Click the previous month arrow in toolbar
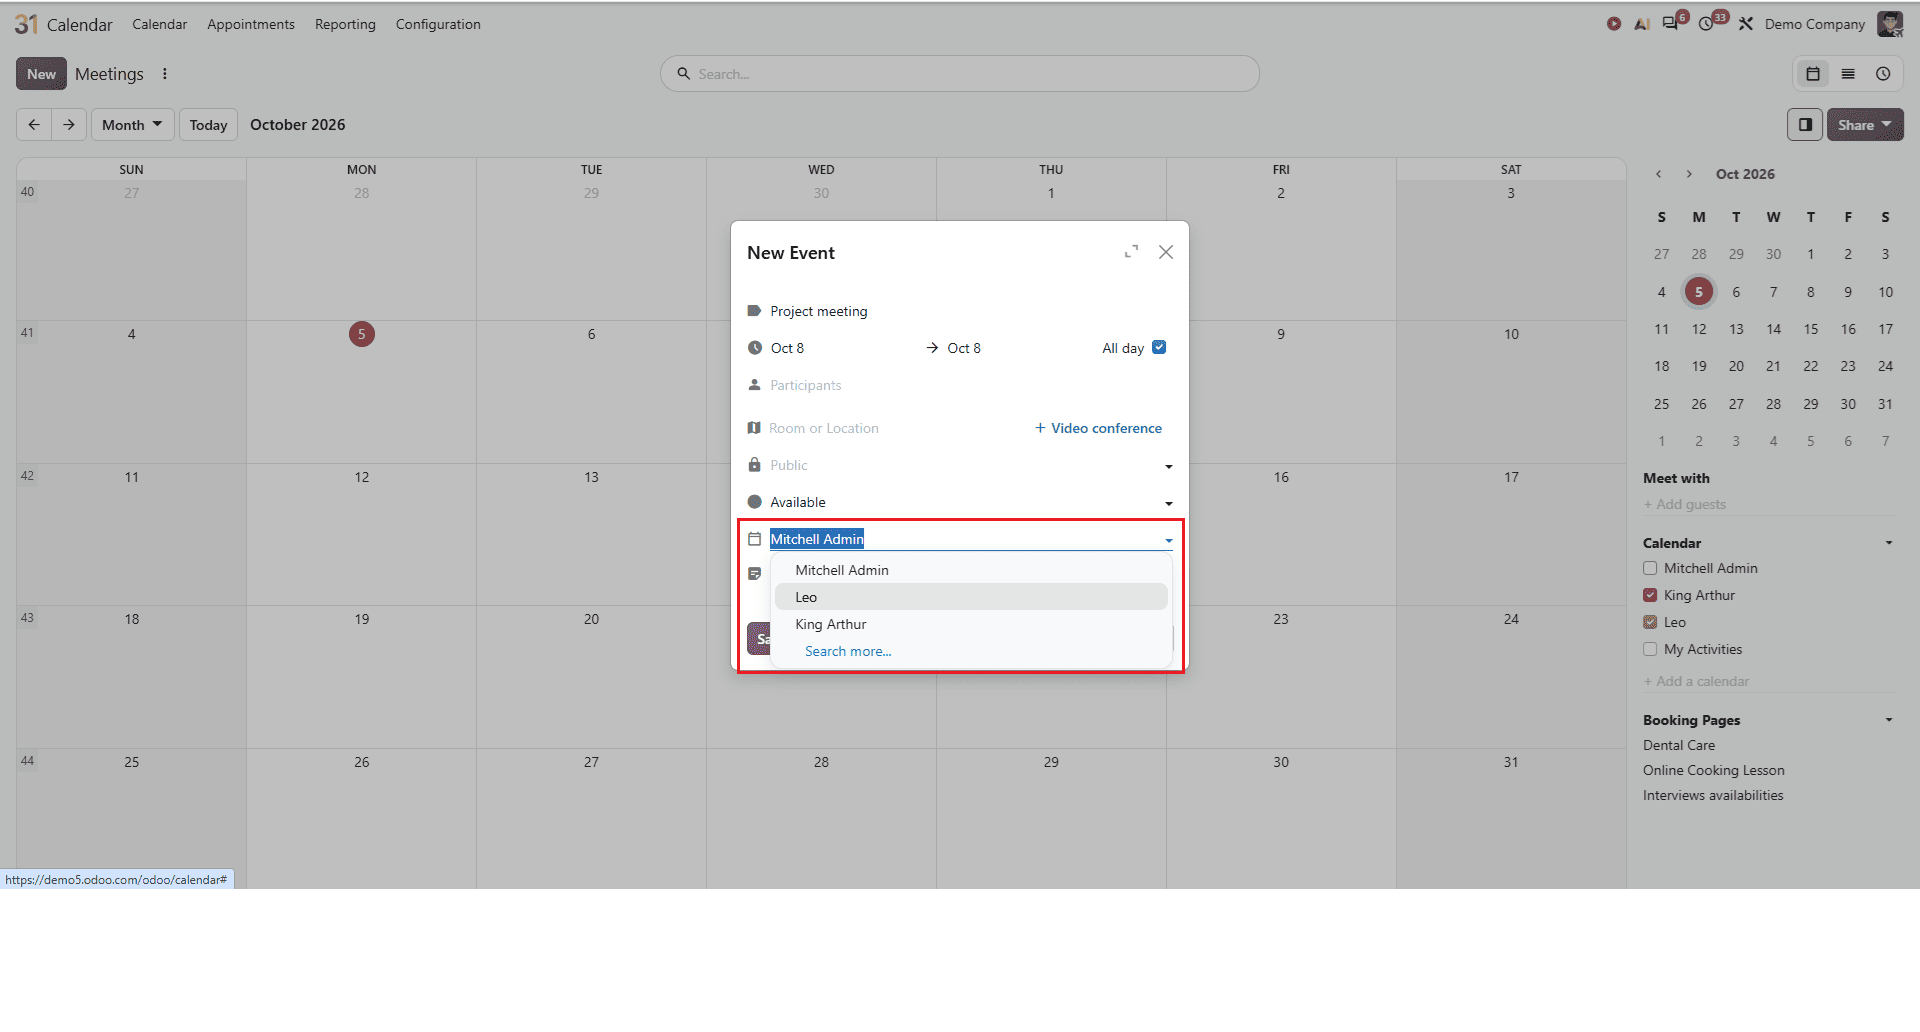Screen dimensions: 1920x1032 (x=34, y=125)
